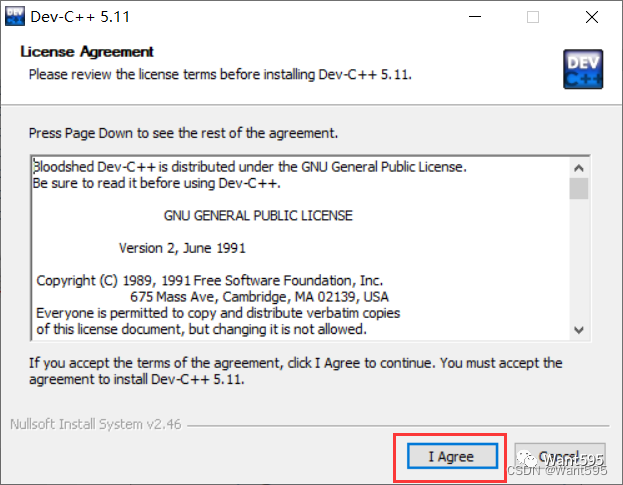Close the Dev-C++ 5.11 setup window
Viewport: 623px width, 485px height.
pos(592,17)
